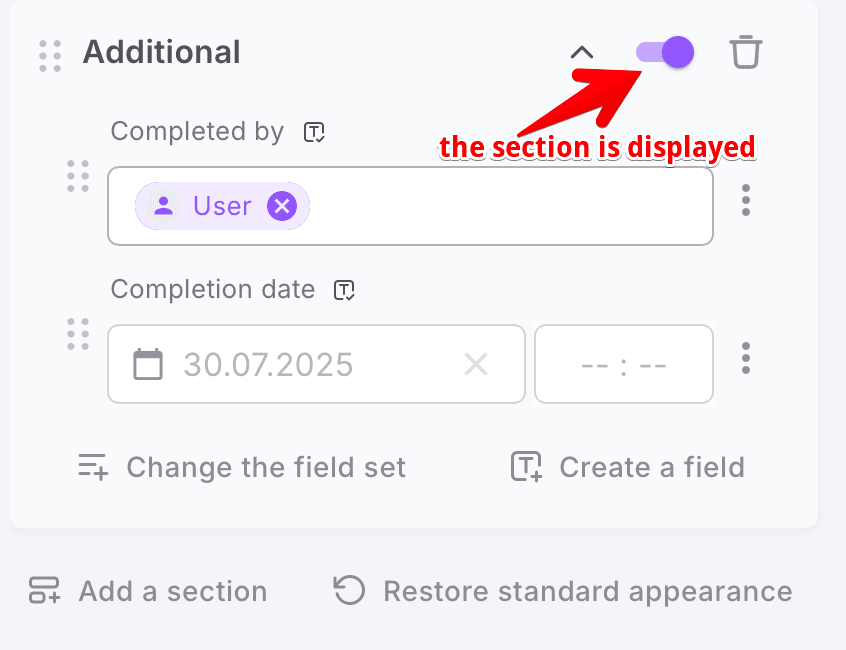Open three-dot menu for Completed by field

click(746, 200)
